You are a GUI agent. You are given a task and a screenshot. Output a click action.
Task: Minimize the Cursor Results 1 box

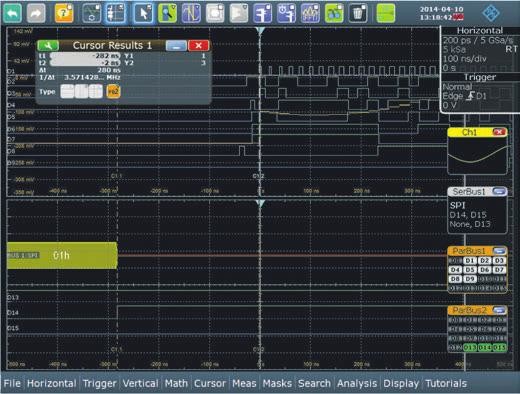(176, 46)
